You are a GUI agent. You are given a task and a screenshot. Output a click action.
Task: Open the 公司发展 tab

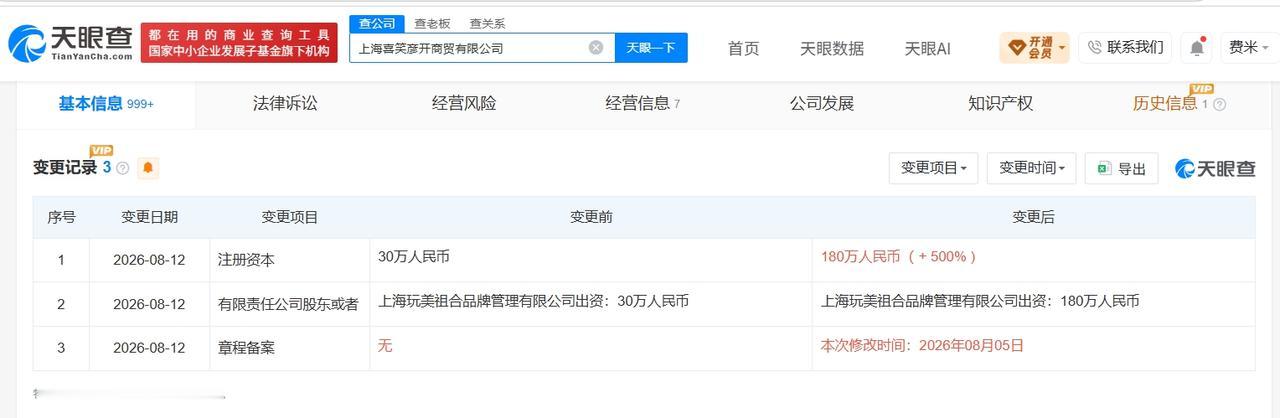[821, 103]
